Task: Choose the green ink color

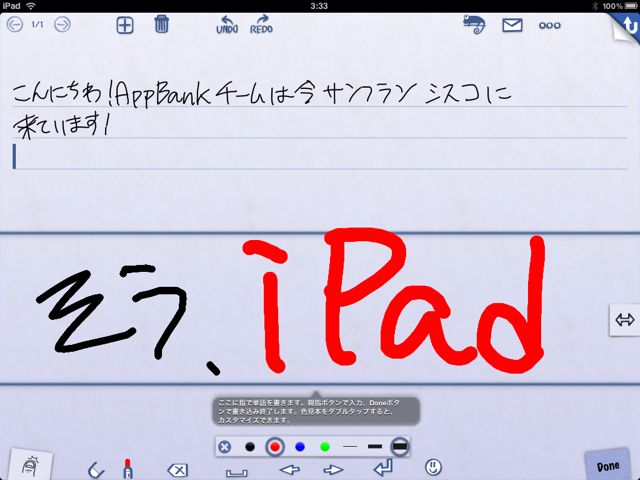Action: 325,447
